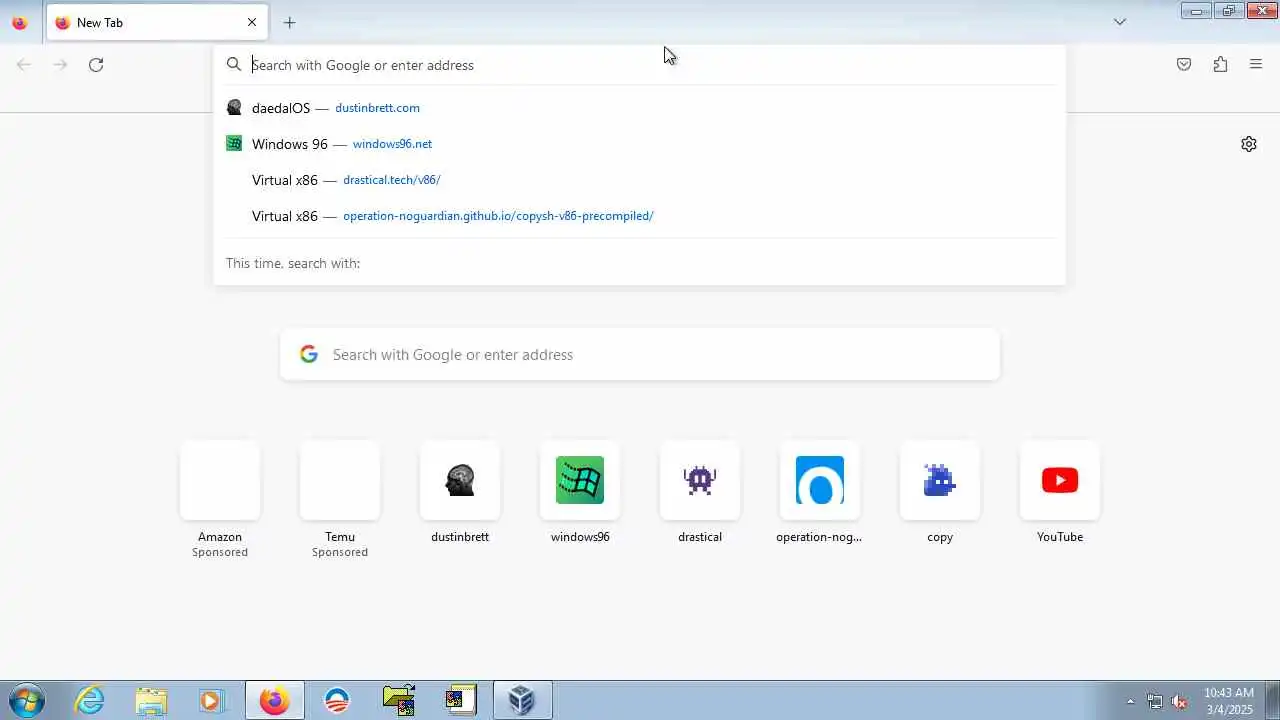1280x720 pixels.
Task: Open a new tab with plus button
Action: [289, 22]
